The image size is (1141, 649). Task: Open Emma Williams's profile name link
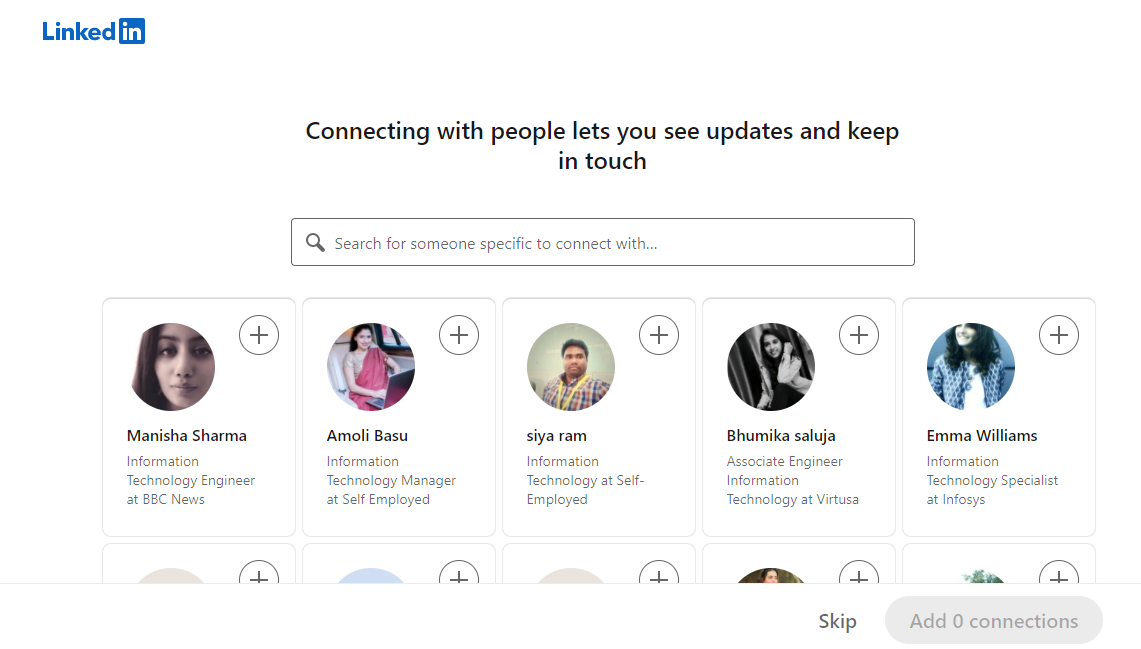click(981, 435)
